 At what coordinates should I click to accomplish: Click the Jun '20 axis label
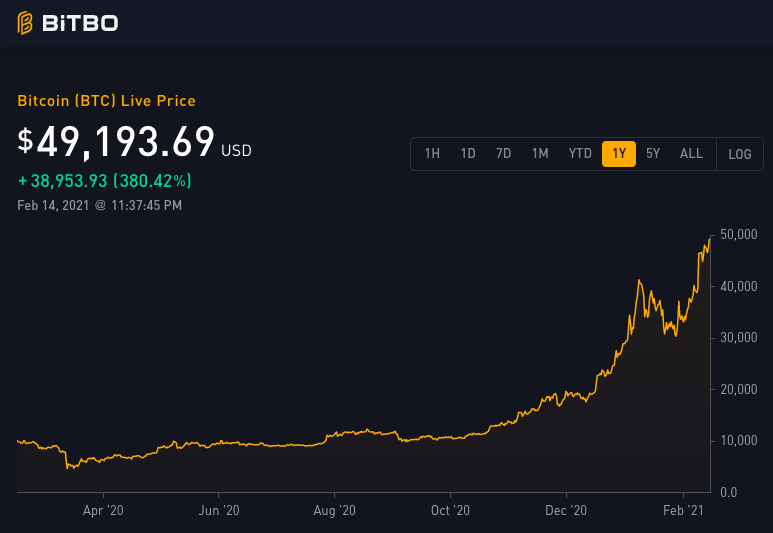click(x=219, y=510)
